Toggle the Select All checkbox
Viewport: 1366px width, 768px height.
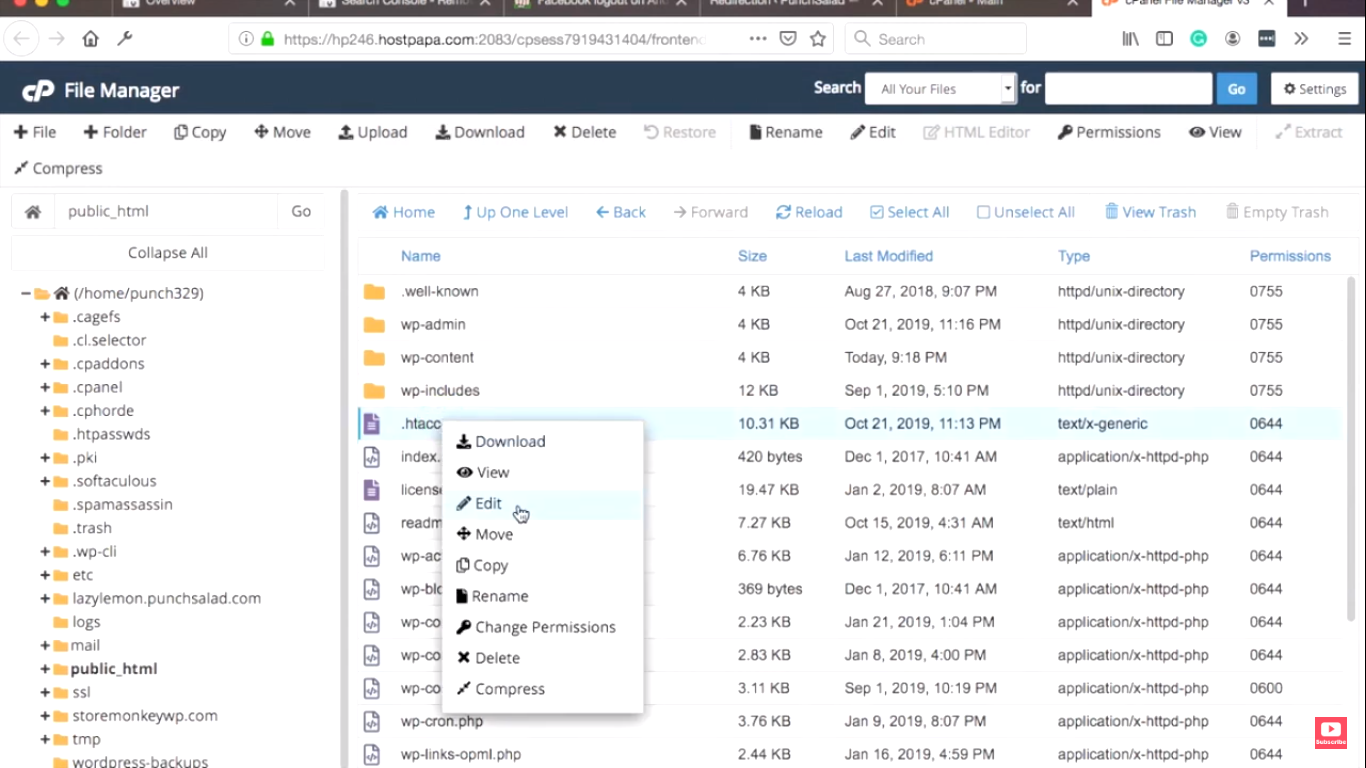(x=877, y=212)
